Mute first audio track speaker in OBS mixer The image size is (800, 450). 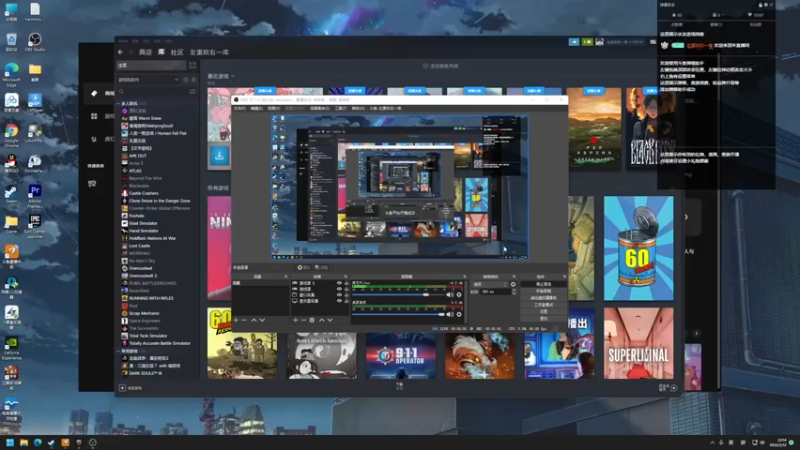(x=449, y=294)
